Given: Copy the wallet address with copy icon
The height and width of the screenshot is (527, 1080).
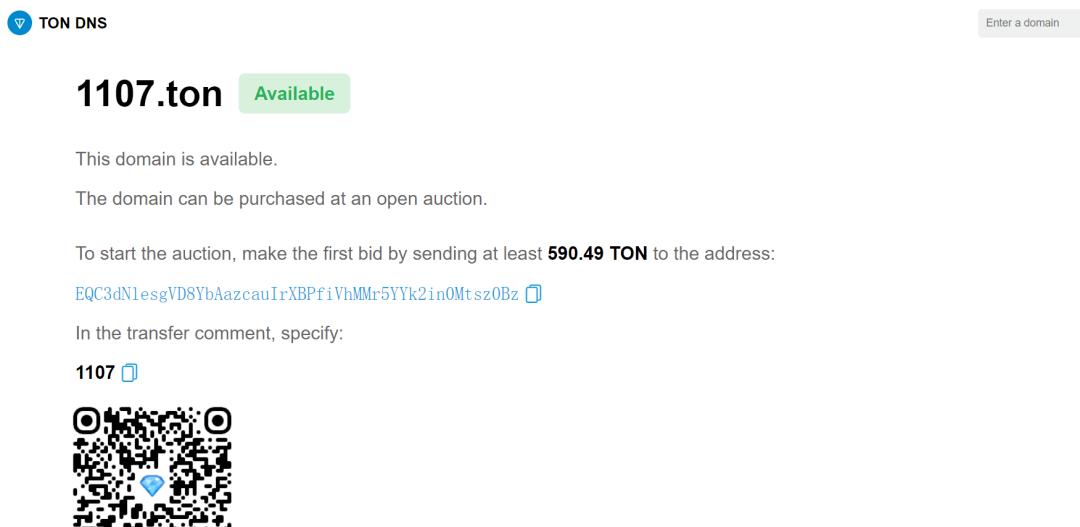Looking at the screenshot, I should pos(534,294).
